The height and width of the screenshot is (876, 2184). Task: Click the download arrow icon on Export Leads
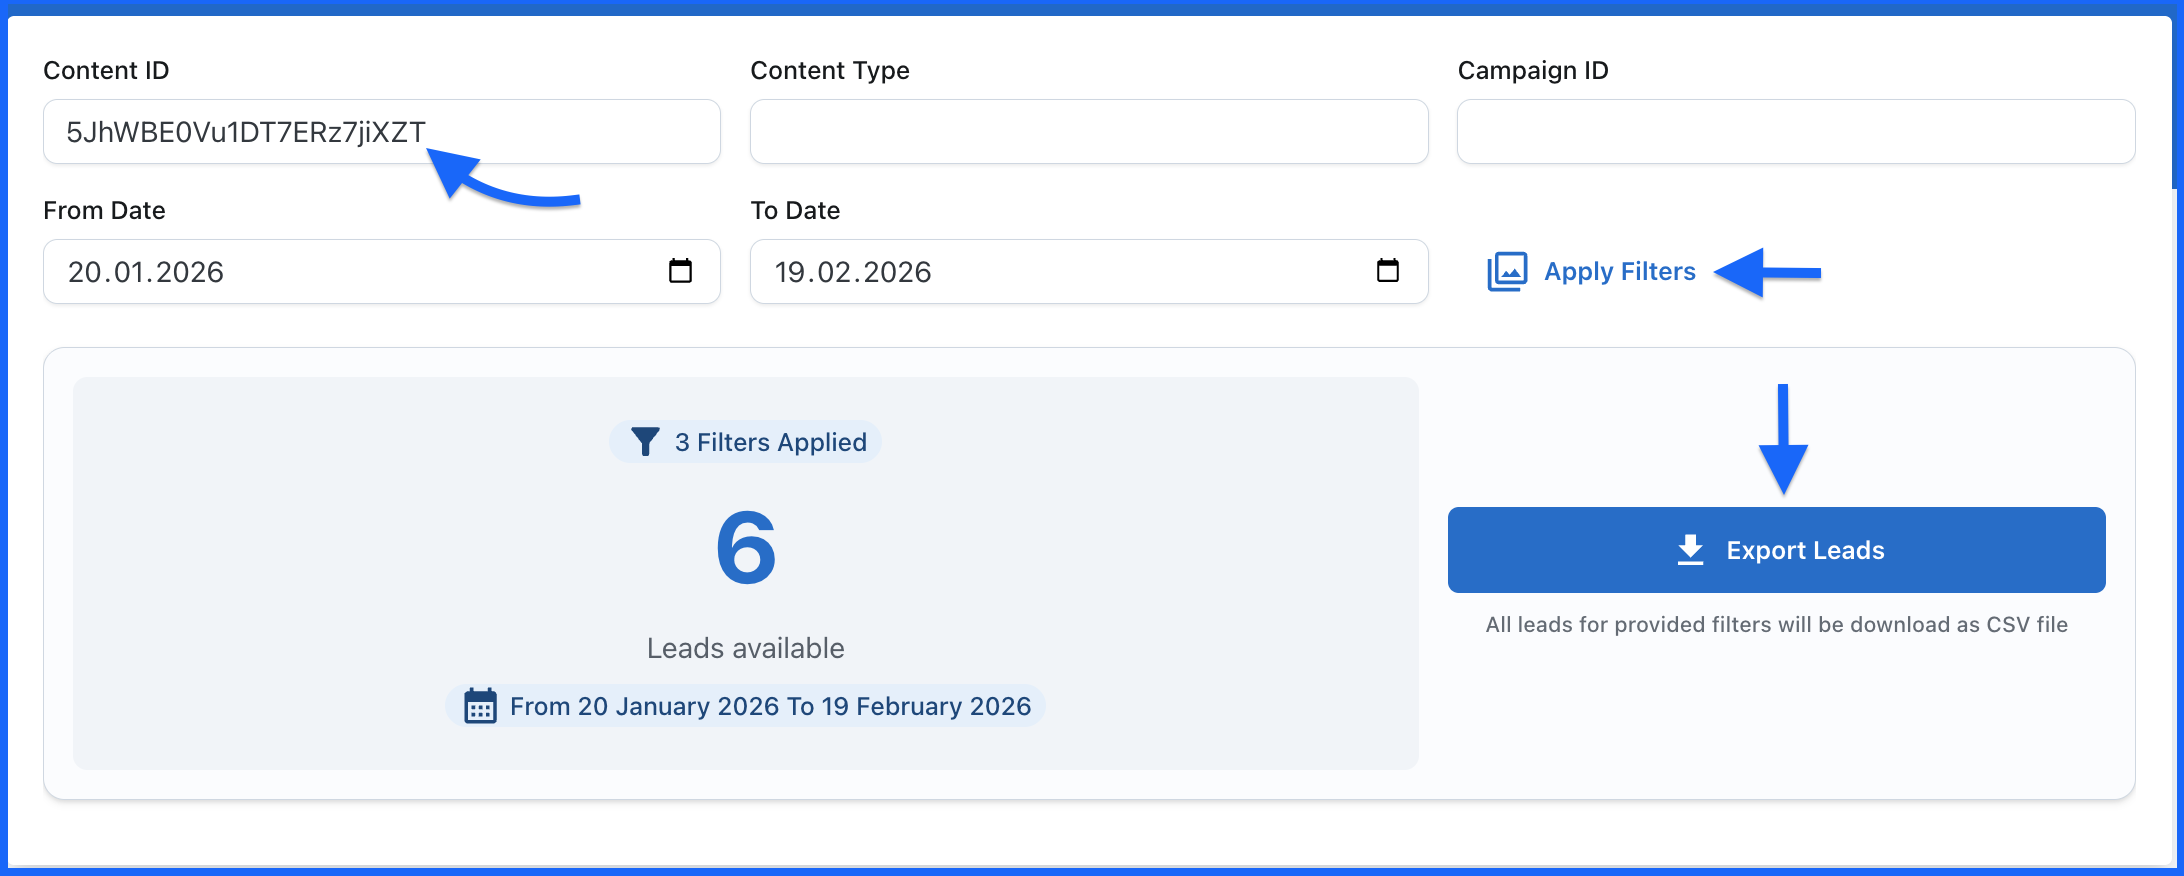point(1690,550)
